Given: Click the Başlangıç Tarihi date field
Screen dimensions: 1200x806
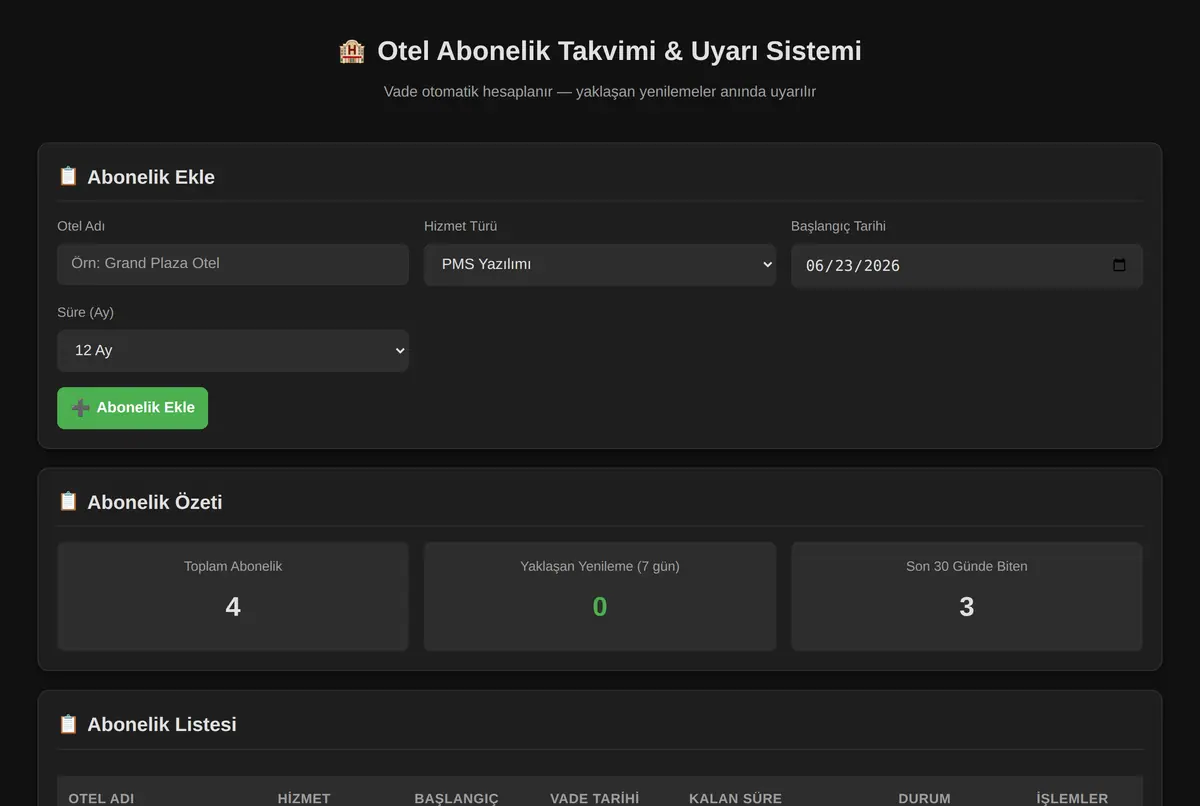Looking at the screenshot, I should [x=966, y=265].
